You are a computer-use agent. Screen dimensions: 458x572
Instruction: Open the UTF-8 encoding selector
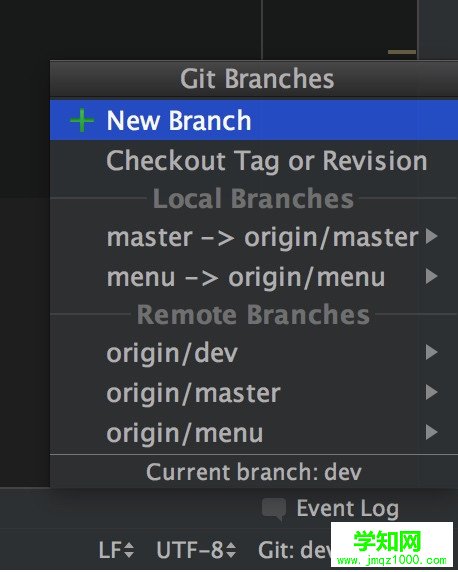(196, 550)
